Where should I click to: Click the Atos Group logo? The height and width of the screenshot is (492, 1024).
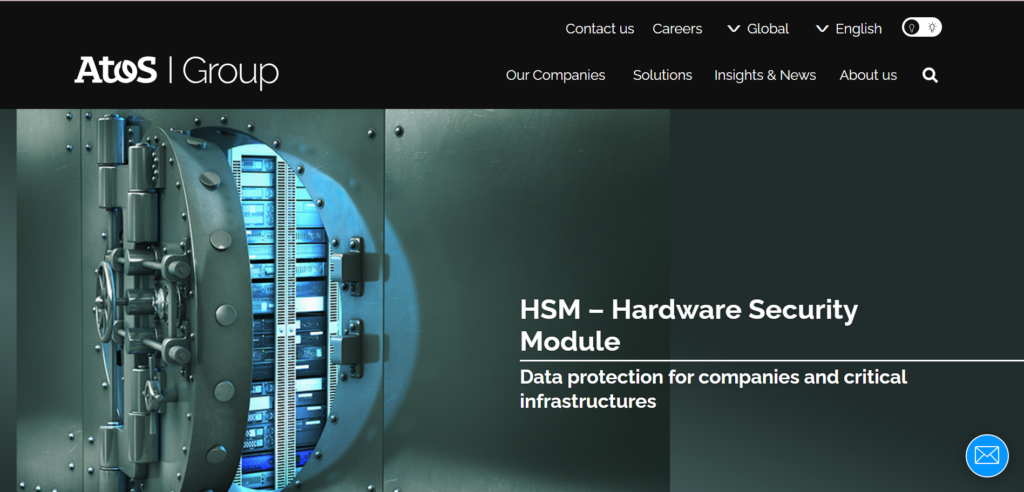[176, 72]
